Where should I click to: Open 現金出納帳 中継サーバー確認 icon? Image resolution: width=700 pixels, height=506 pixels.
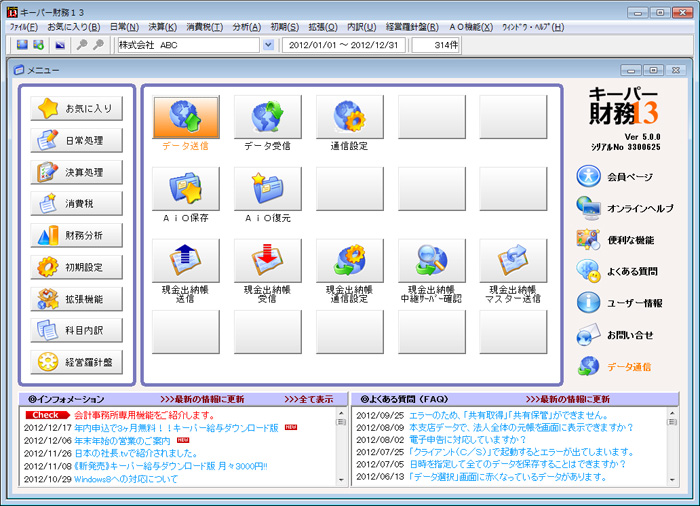pyautogui.click(x=432, y=261)
